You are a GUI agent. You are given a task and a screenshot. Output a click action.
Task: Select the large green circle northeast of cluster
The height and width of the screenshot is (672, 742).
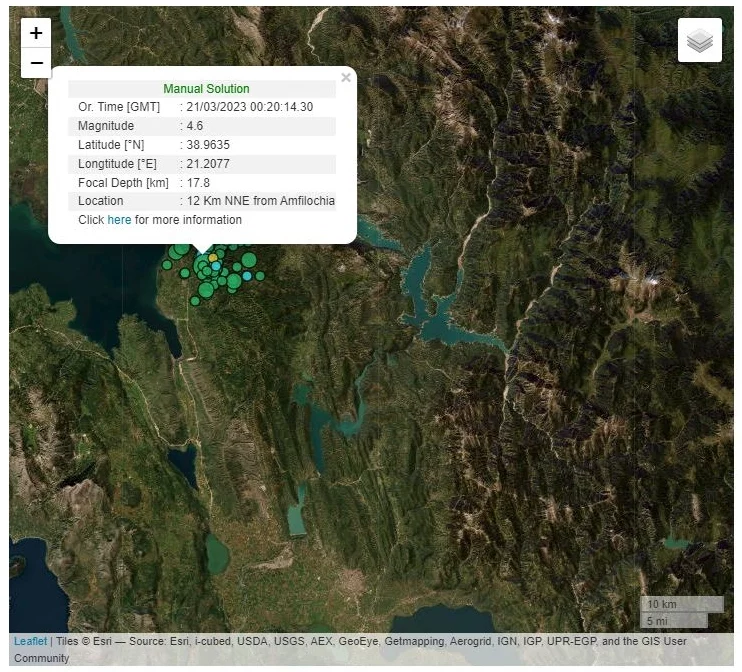[x=249, y=260]
